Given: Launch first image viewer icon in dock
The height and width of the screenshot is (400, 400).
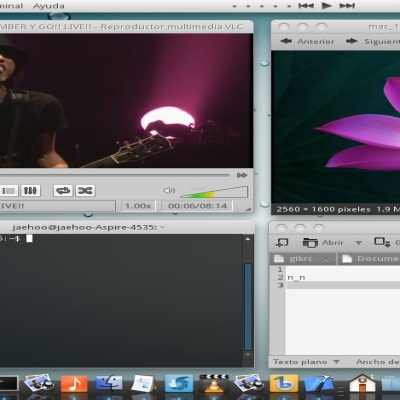Looking at the screenshot, I should tap(39, 383).
